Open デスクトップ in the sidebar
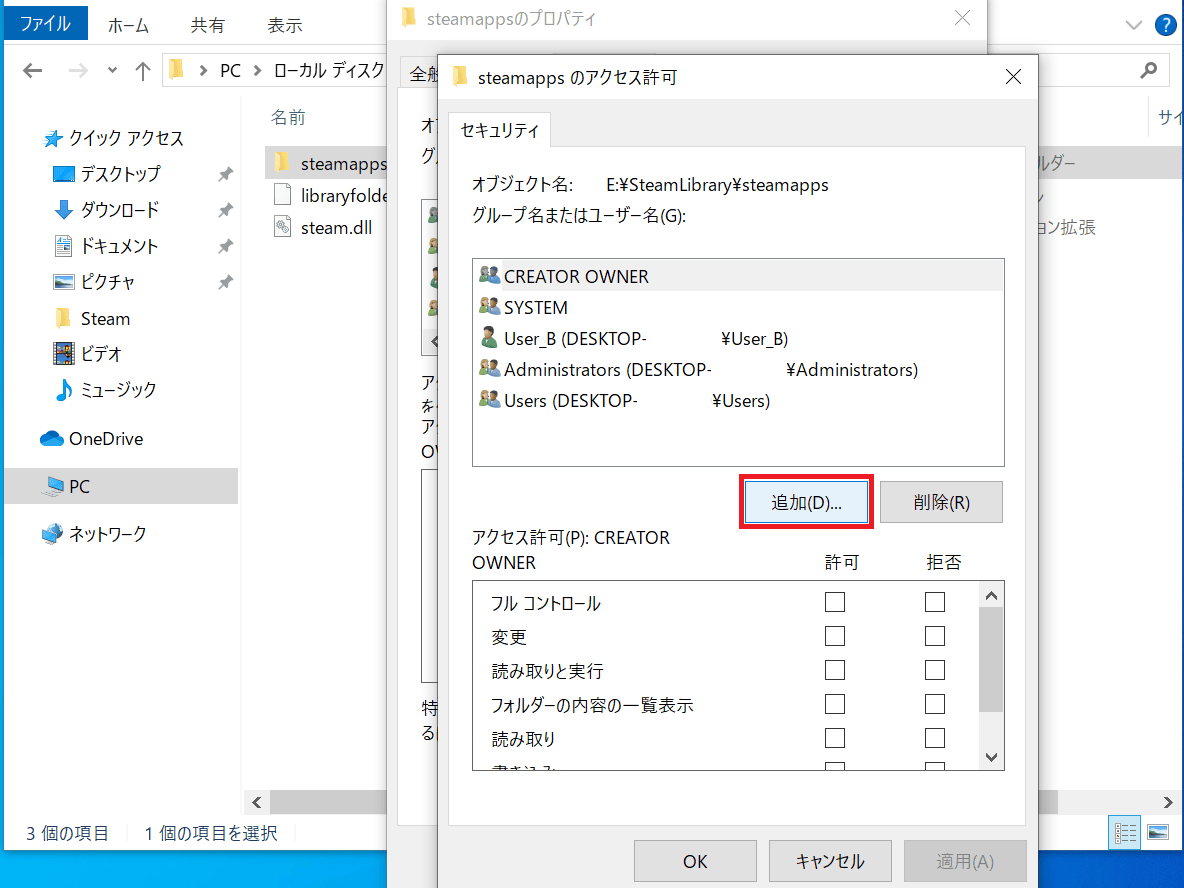This screenshot has width=1184, height=888. pyautogui.click(x=120, y=174)
